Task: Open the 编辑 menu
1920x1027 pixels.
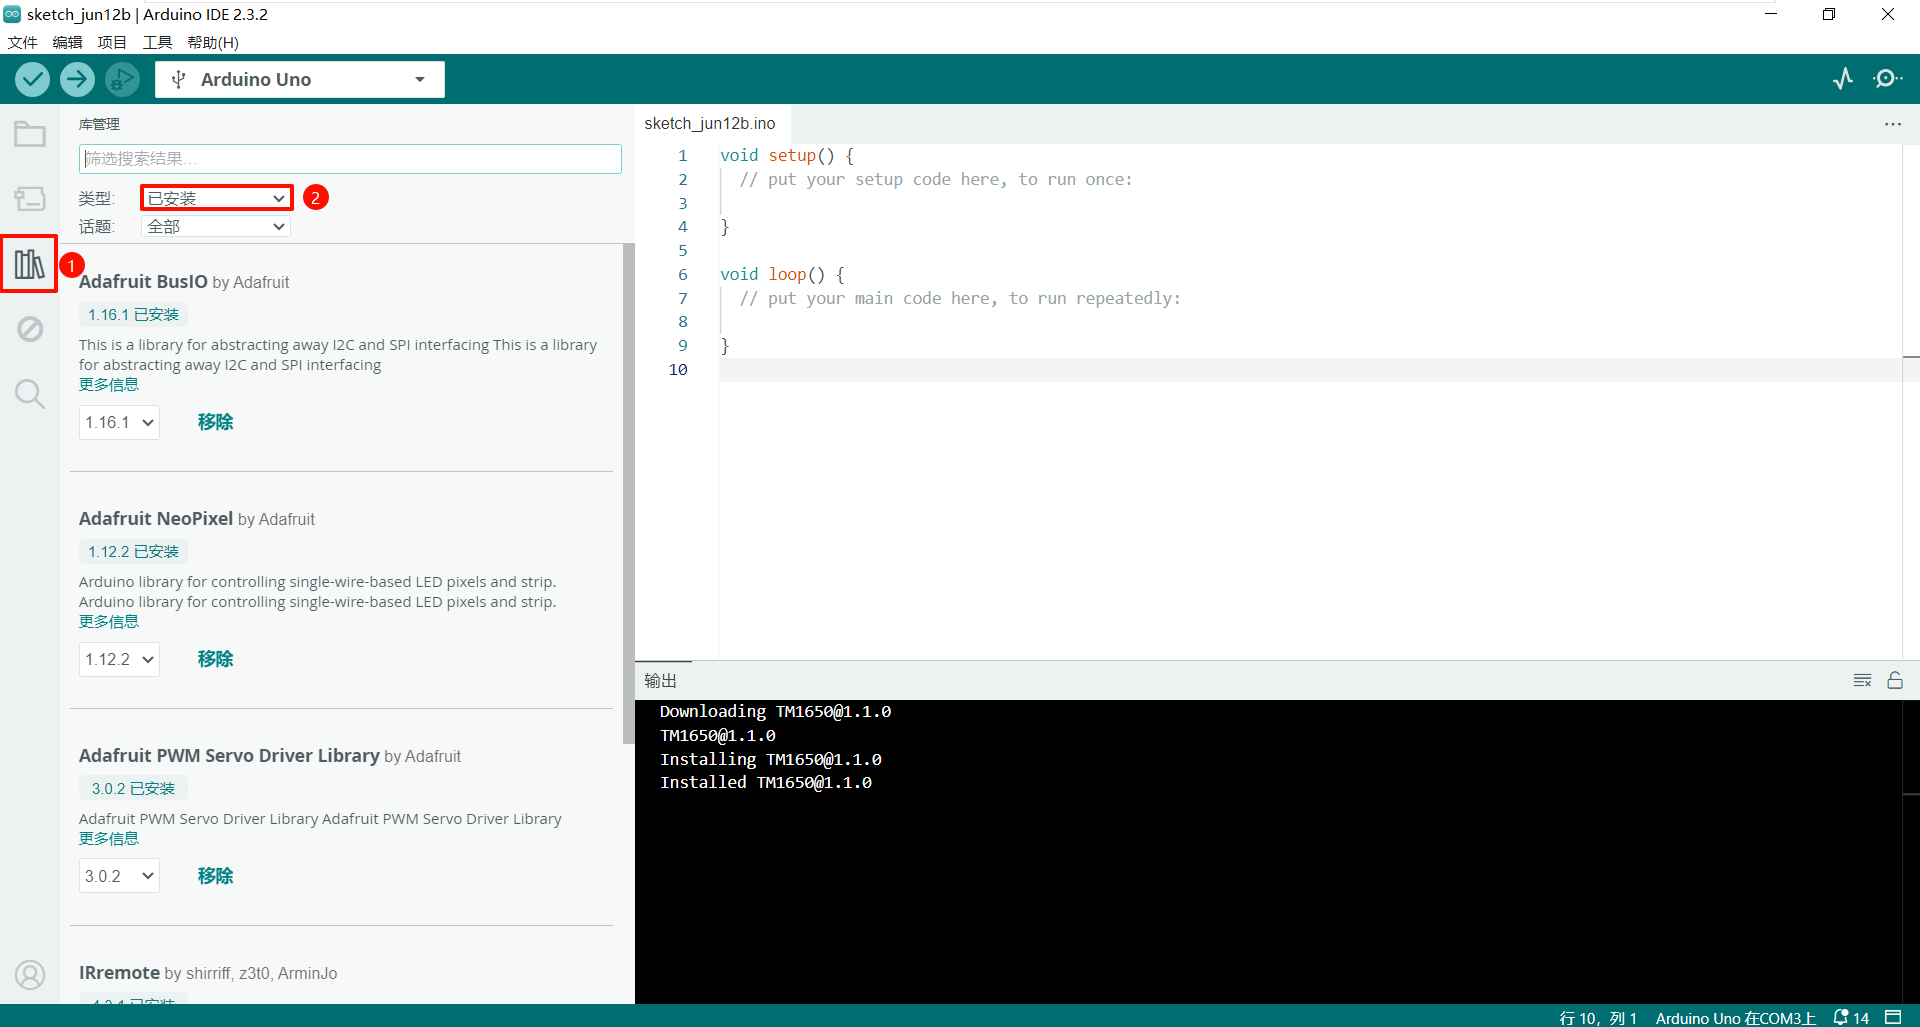Action: click(67, 42)
